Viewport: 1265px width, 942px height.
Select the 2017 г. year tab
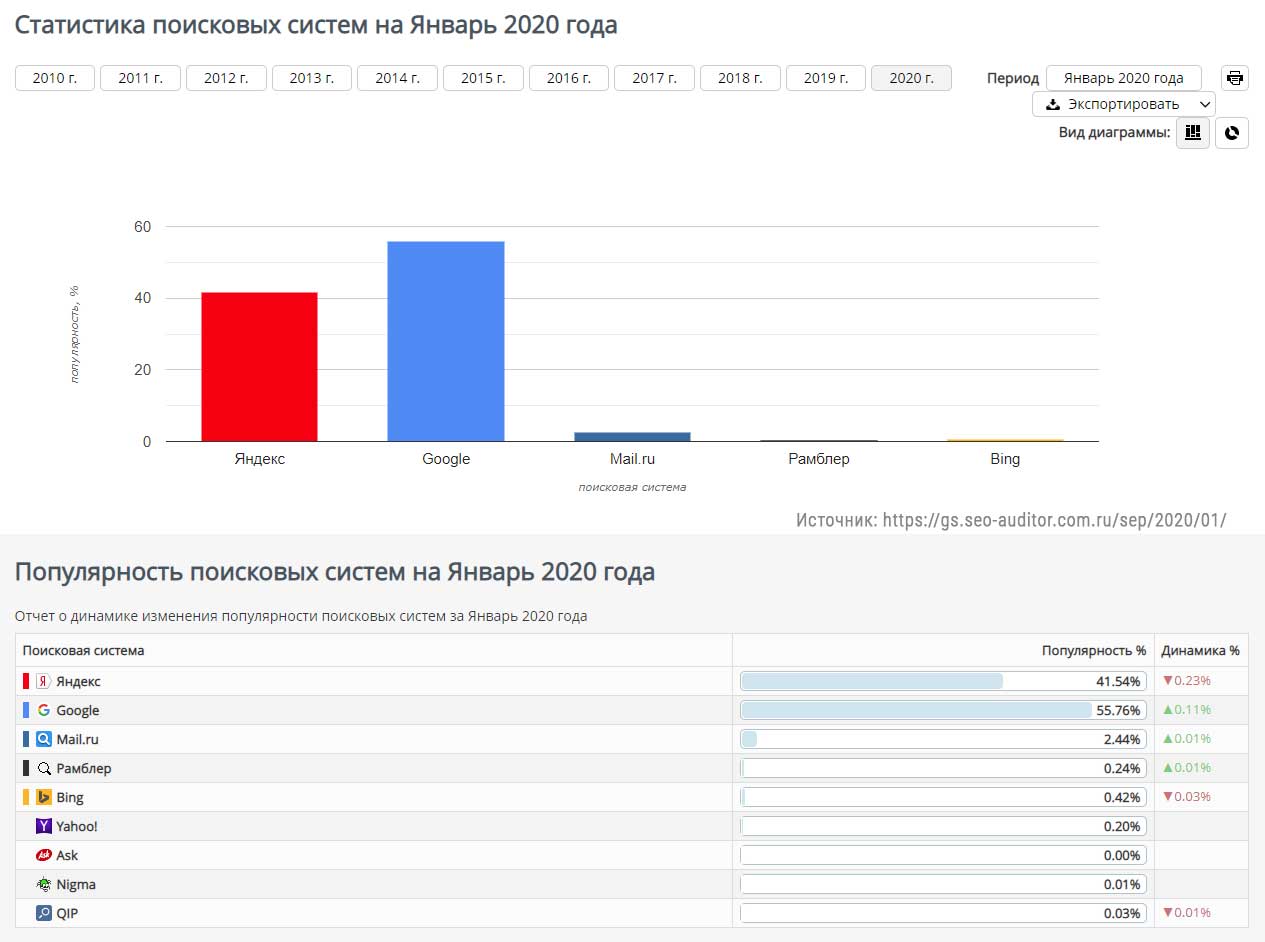coord(654,78)
